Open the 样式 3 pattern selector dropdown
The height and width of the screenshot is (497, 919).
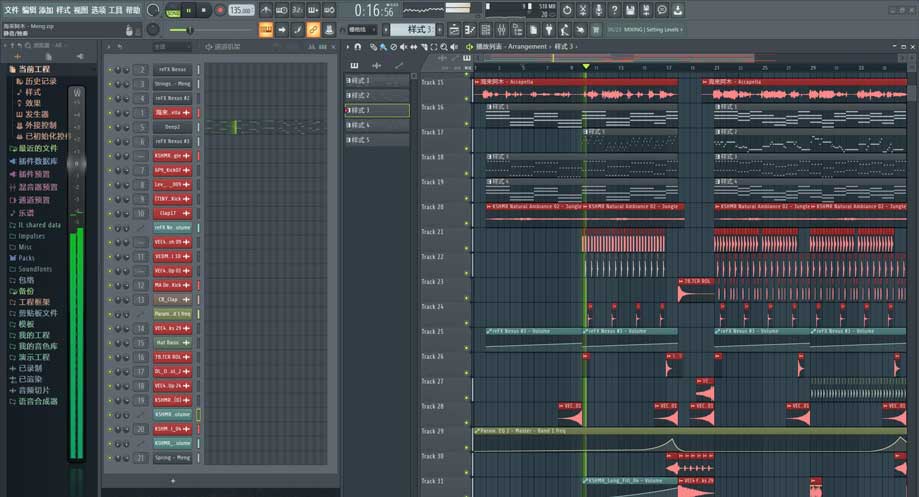[x=412, y=30]
